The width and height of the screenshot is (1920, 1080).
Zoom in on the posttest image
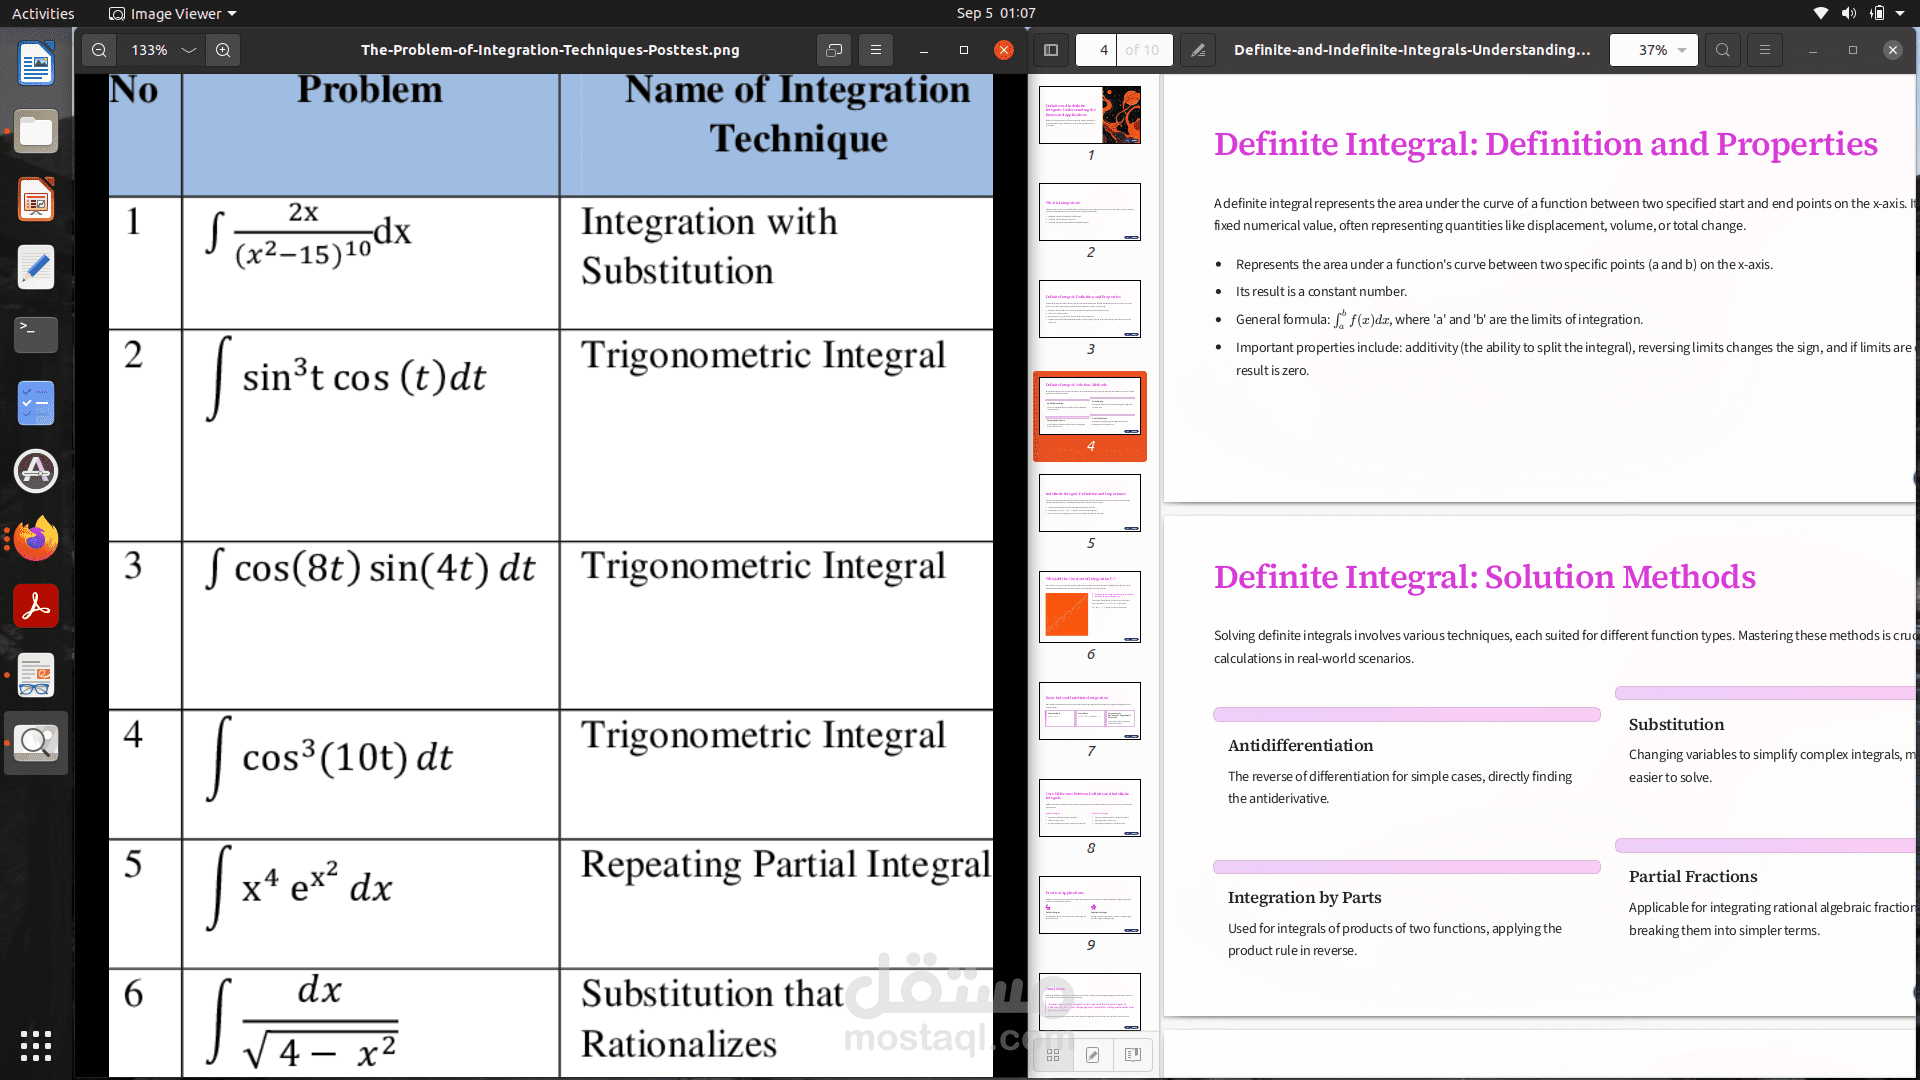pos(223,50)
